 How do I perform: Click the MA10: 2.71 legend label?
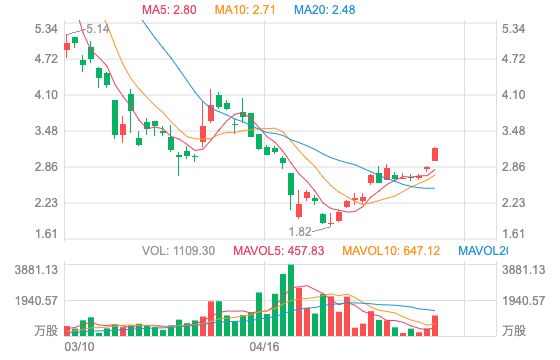pos(245,10)
